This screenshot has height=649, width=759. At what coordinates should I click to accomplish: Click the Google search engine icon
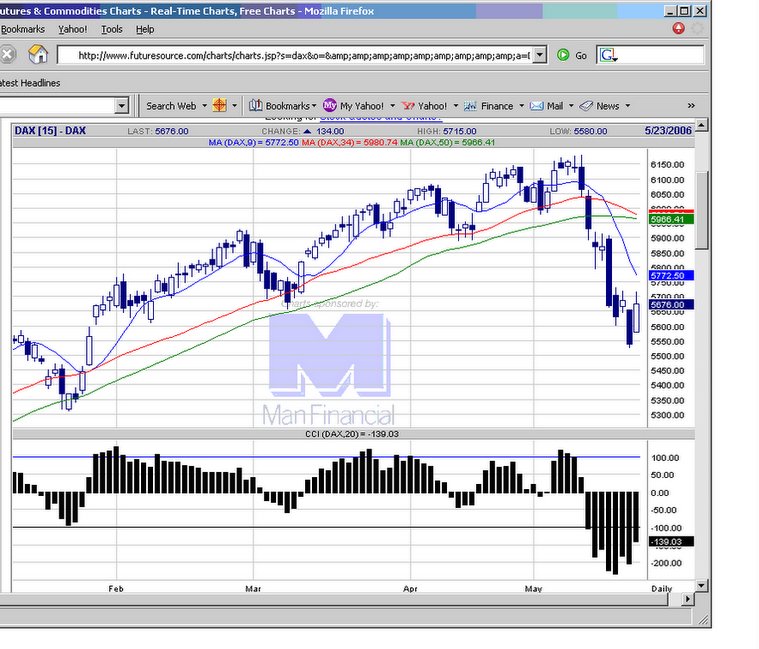point(608,55)
